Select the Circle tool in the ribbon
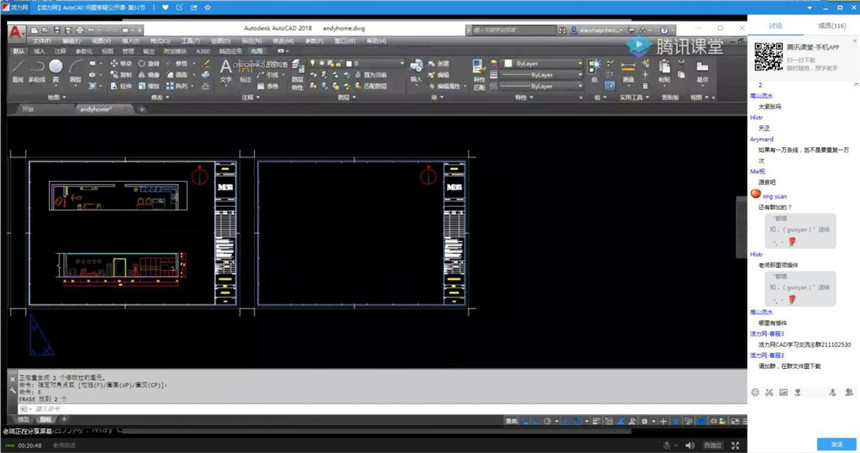The width and height of the screenshot is (860, 453). [x=56, y=69]
